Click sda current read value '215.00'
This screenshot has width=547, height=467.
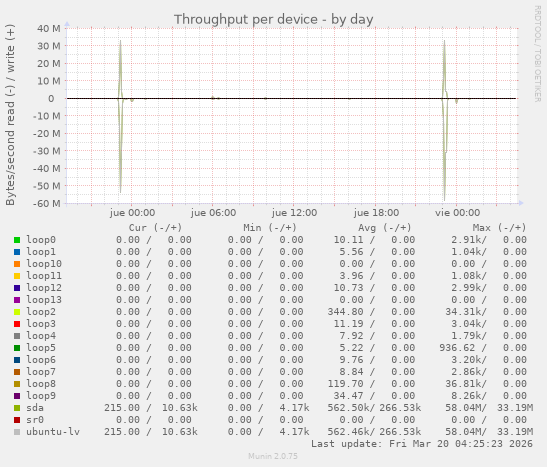click(x=122, y=408)
